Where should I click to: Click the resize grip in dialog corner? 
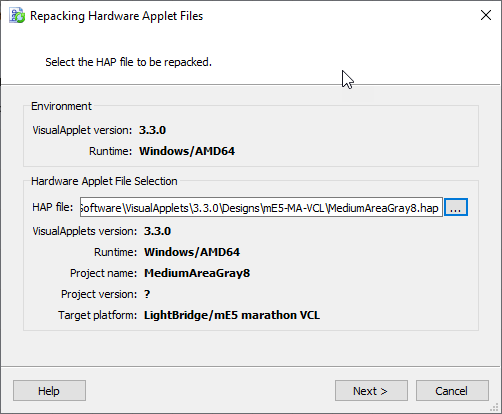tap(495, 407)
